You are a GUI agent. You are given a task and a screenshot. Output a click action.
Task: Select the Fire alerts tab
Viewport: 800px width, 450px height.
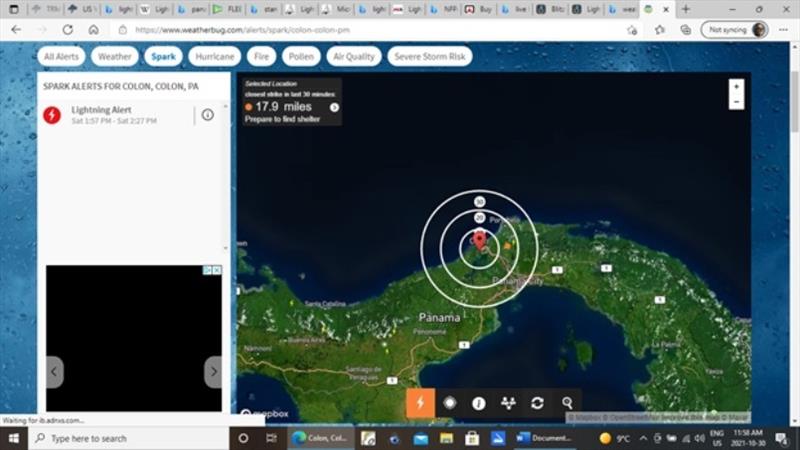pos(261,56)
